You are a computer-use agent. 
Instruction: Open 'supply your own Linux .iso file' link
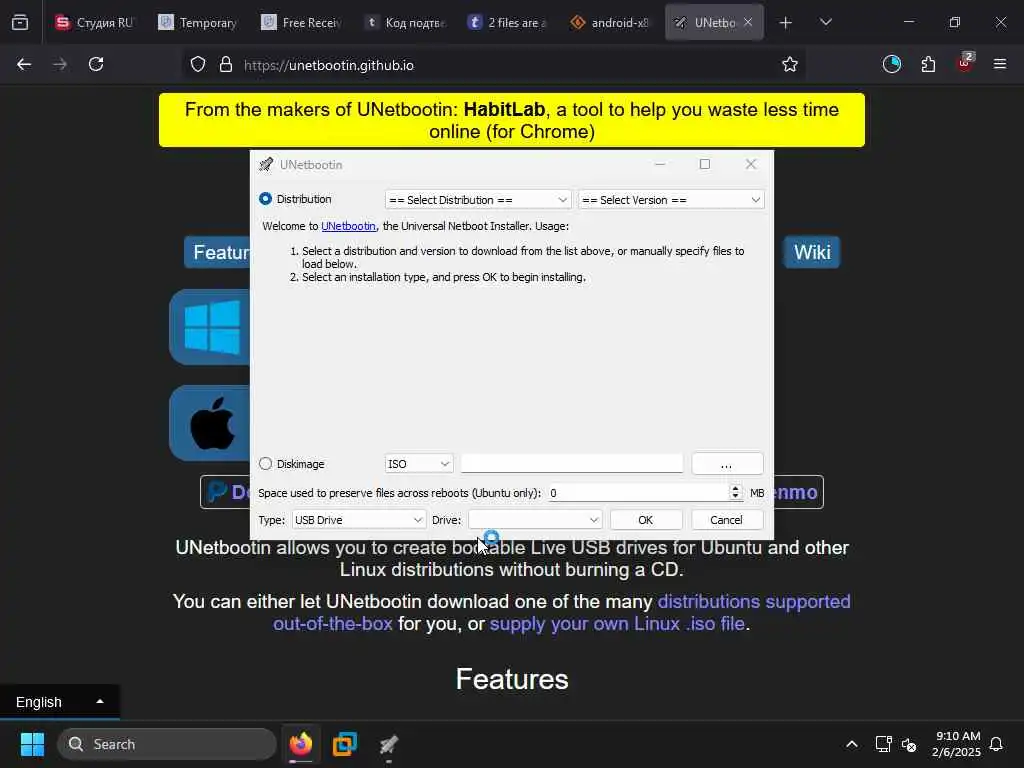coord(617,624)
